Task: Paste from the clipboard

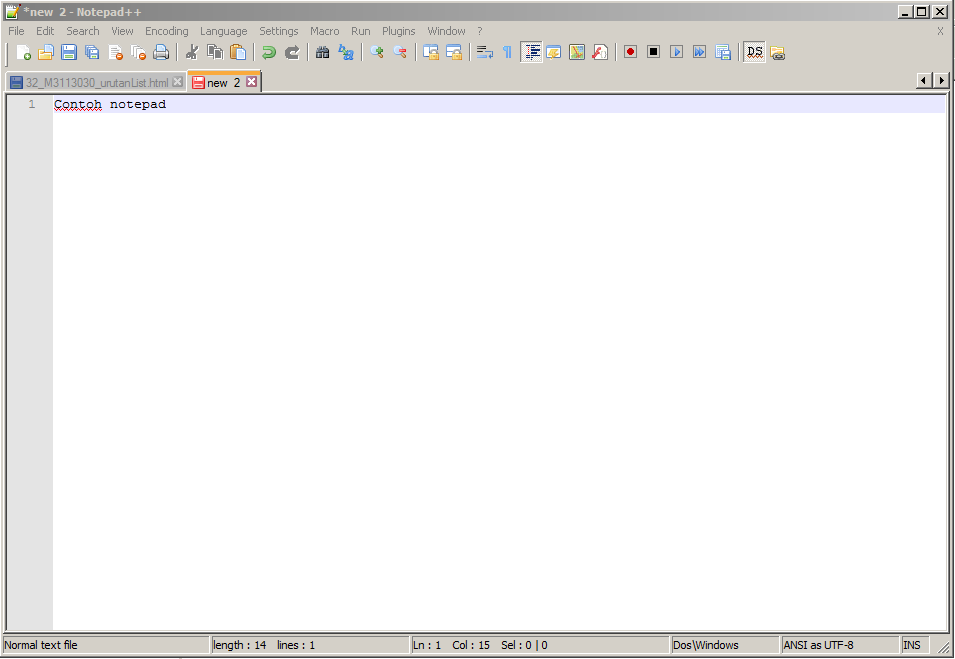Action: [x=237, y=51]
